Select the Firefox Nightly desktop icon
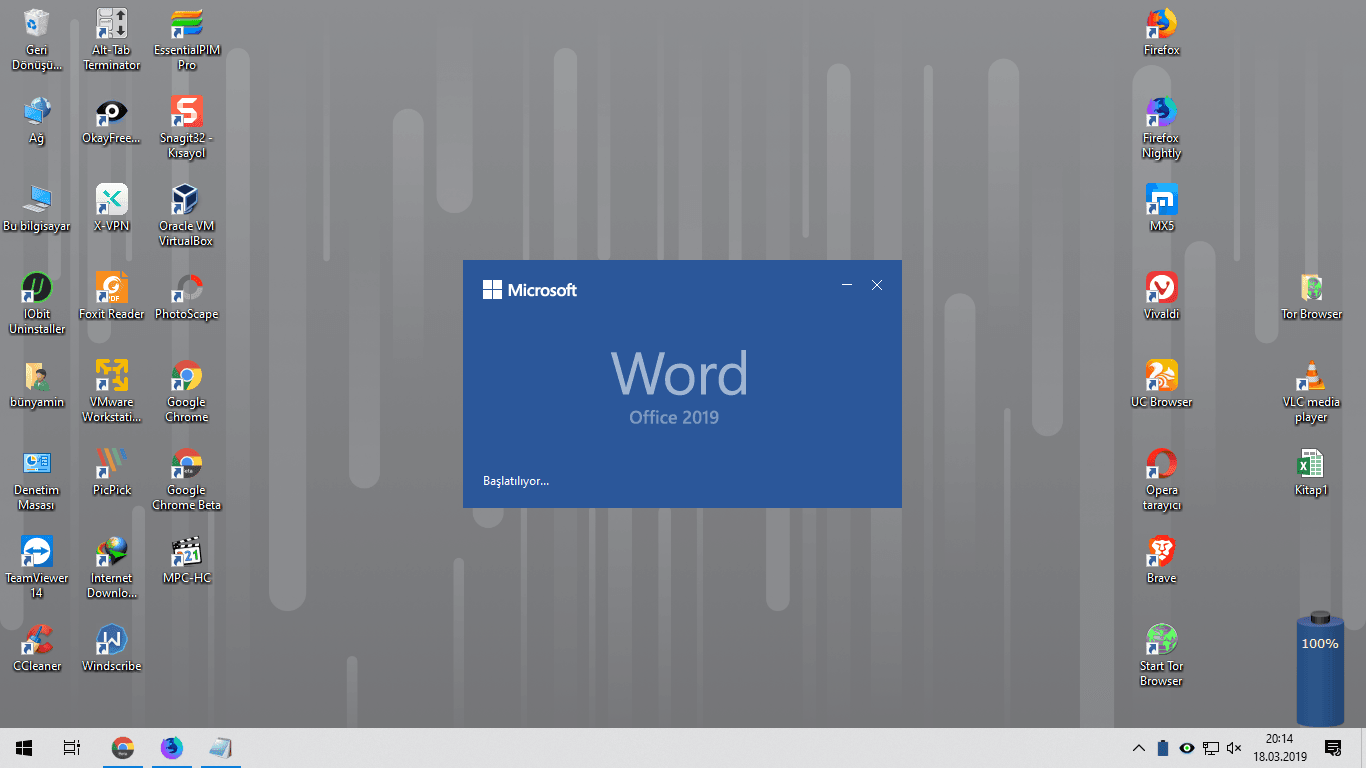This screenshot has width=1366, height=768. (x=1161, y=128)
